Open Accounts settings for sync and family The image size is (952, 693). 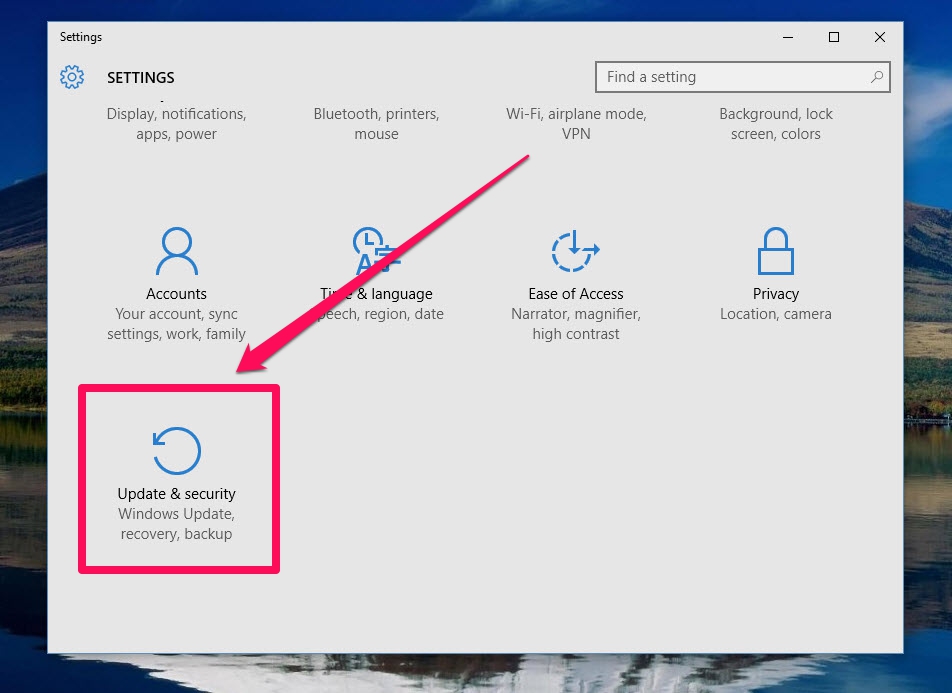pos(176,323)
